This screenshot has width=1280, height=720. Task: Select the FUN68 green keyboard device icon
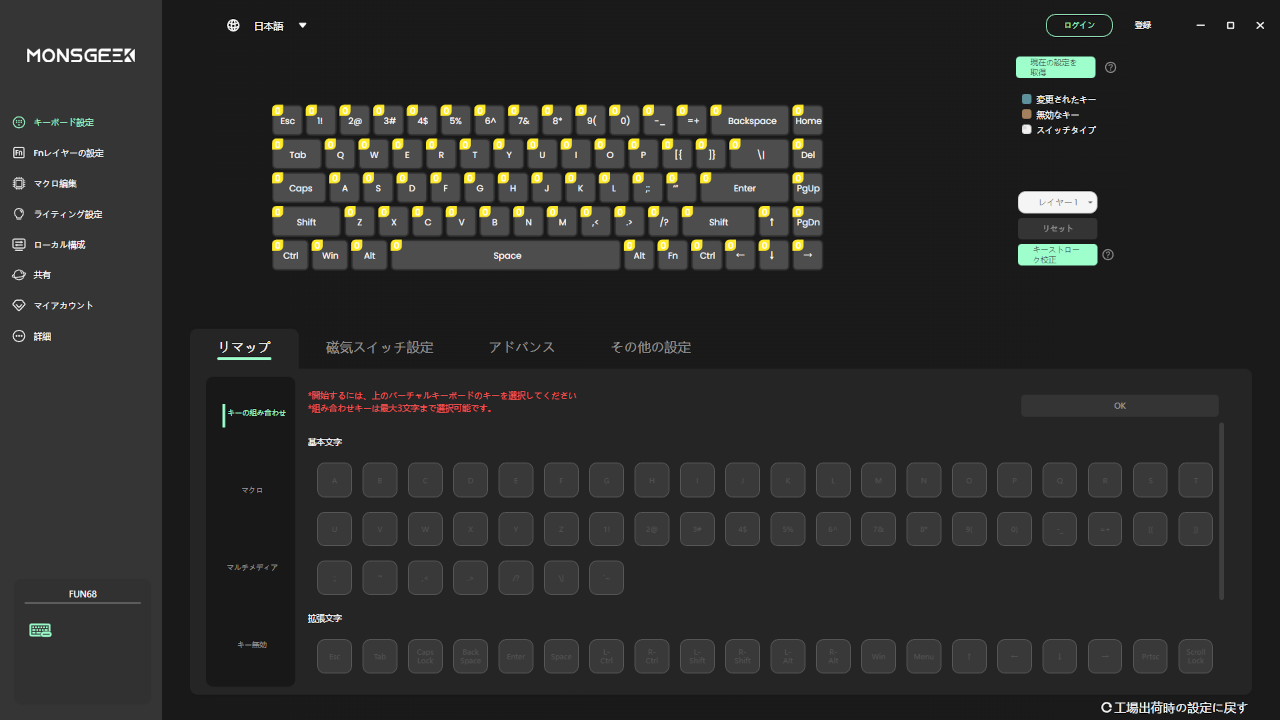(40, 630)
